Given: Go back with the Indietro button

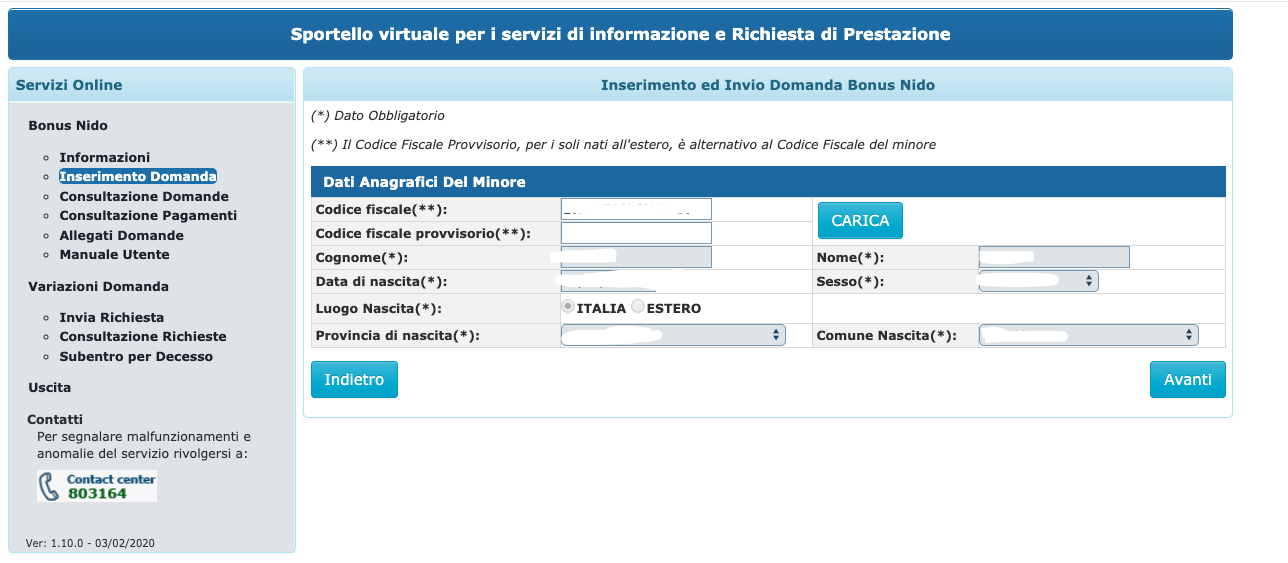Looking at the screenshot, I should tap(354, 379).
